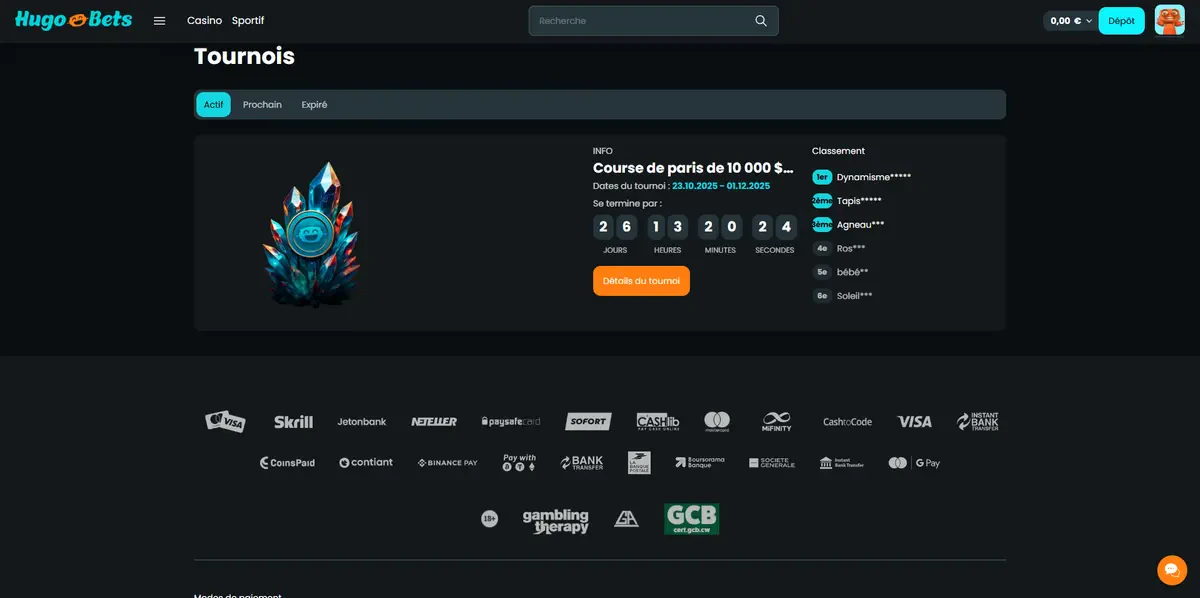Open the hamburger menu icon
This screenshot has height=598, width=1200.
(x=159, y=21)
